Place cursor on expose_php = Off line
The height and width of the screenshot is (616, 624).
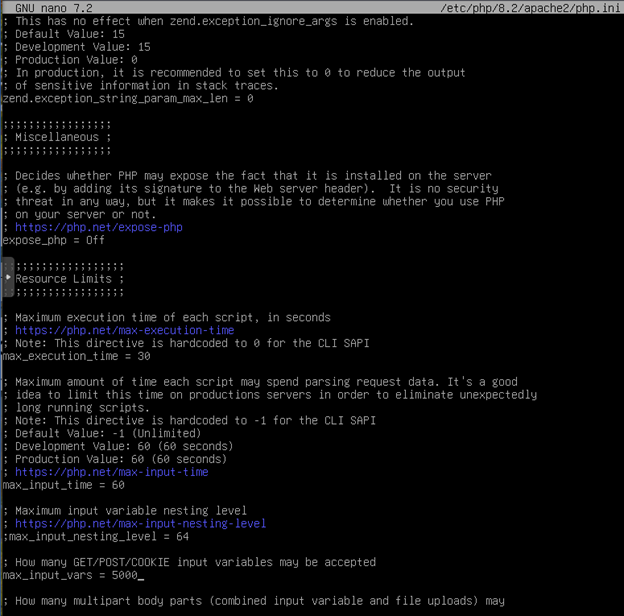[x=53, y=240]
